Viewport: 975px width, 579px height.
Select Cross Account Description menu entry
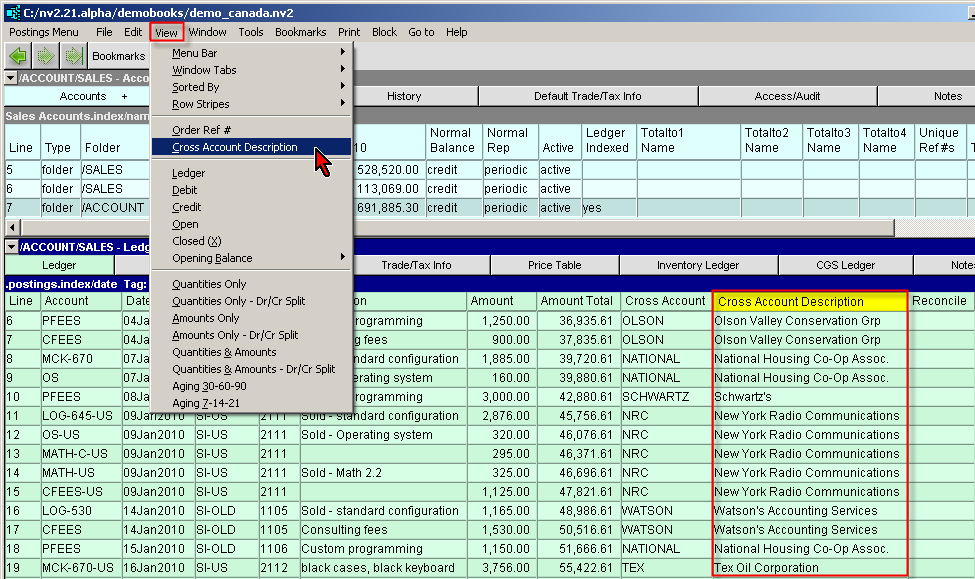coord(235,147)
